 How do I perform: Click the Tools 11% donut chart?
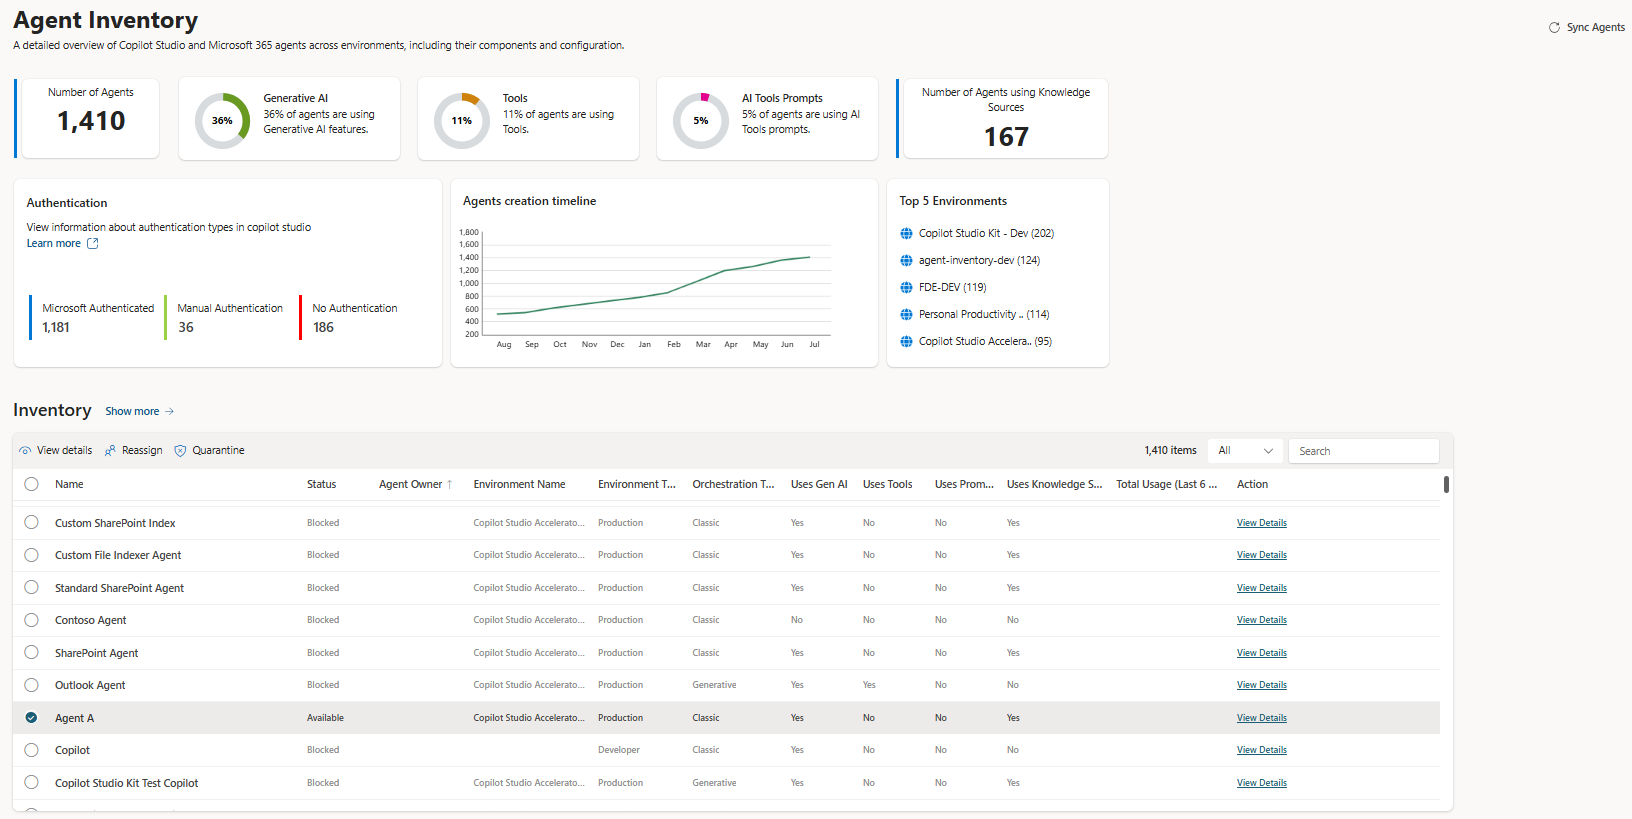coord(461,120)
